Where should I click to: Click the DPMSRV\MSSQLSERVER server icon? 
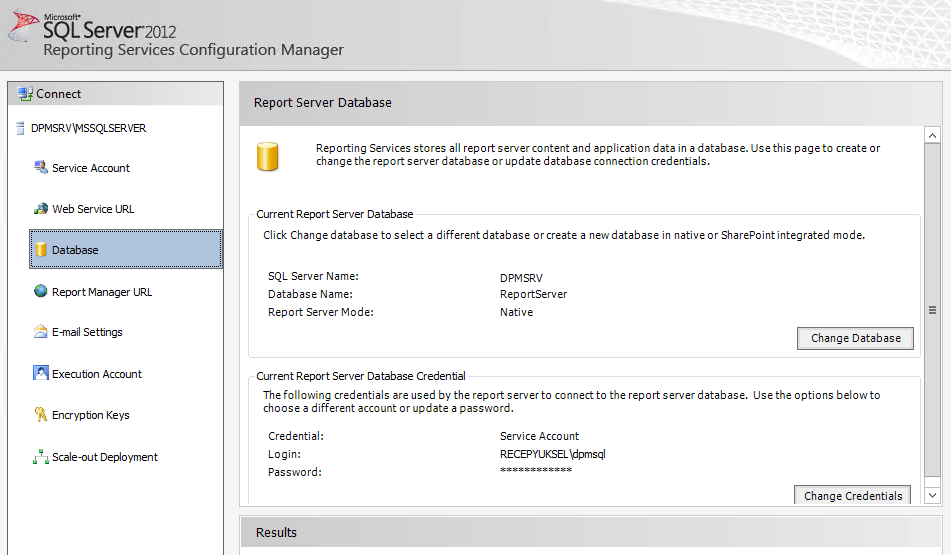pos(20,128)
